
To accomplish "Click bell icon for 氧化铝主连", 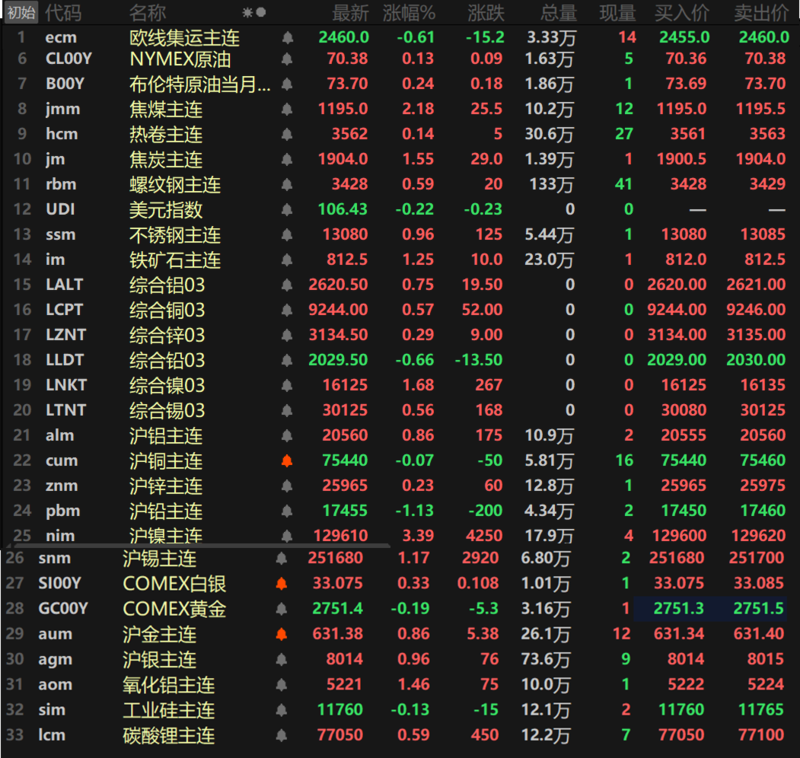I will [281, 685].
